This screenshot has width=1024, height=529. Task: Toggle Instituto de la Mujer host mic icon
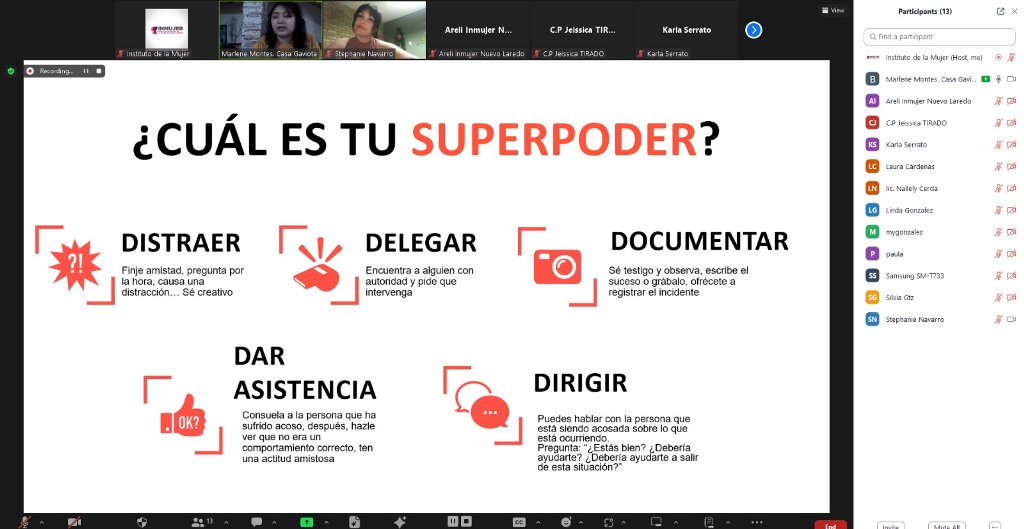click(1012, 57)
